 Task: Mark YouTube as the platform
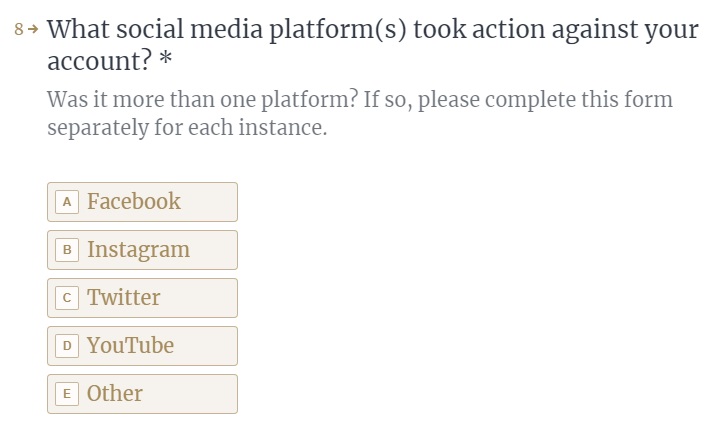(142, 346)
